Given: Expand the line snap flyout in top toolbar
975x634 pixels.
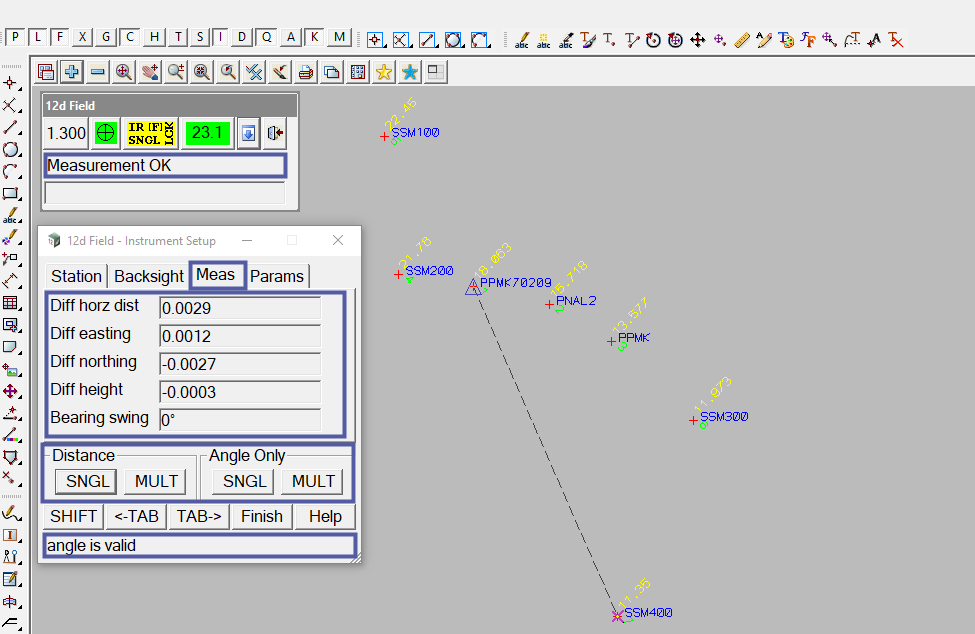Looking at the screenshot, I should point(427,40).
